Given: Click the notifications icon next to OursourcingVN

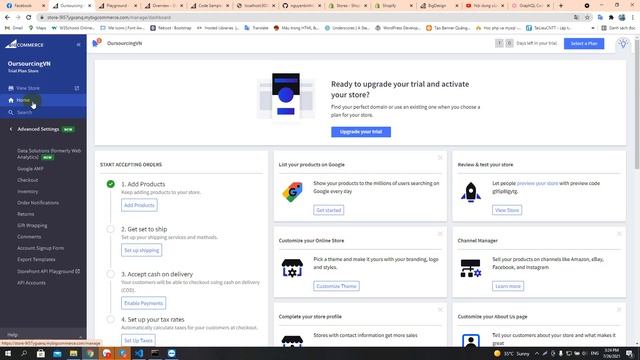Looking at the screenshot, I should [96, 43].
